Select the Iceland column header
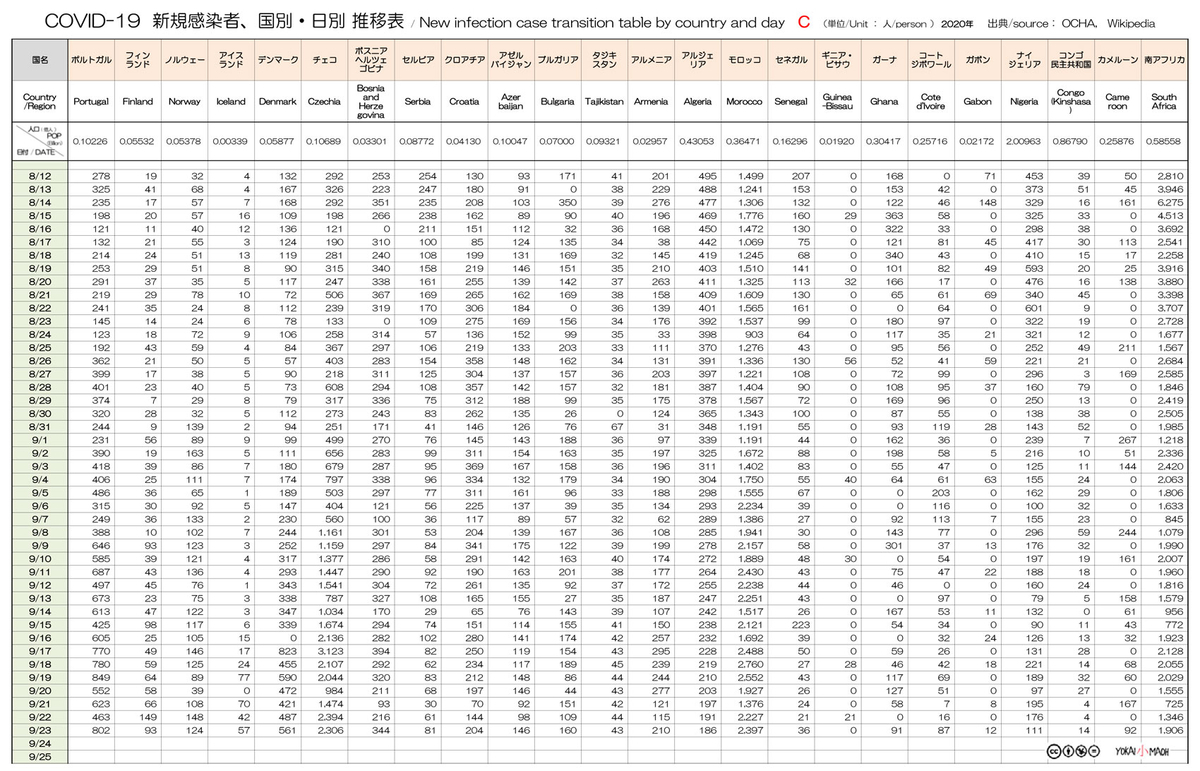1200x771 pixels. (x=231, y=102)
